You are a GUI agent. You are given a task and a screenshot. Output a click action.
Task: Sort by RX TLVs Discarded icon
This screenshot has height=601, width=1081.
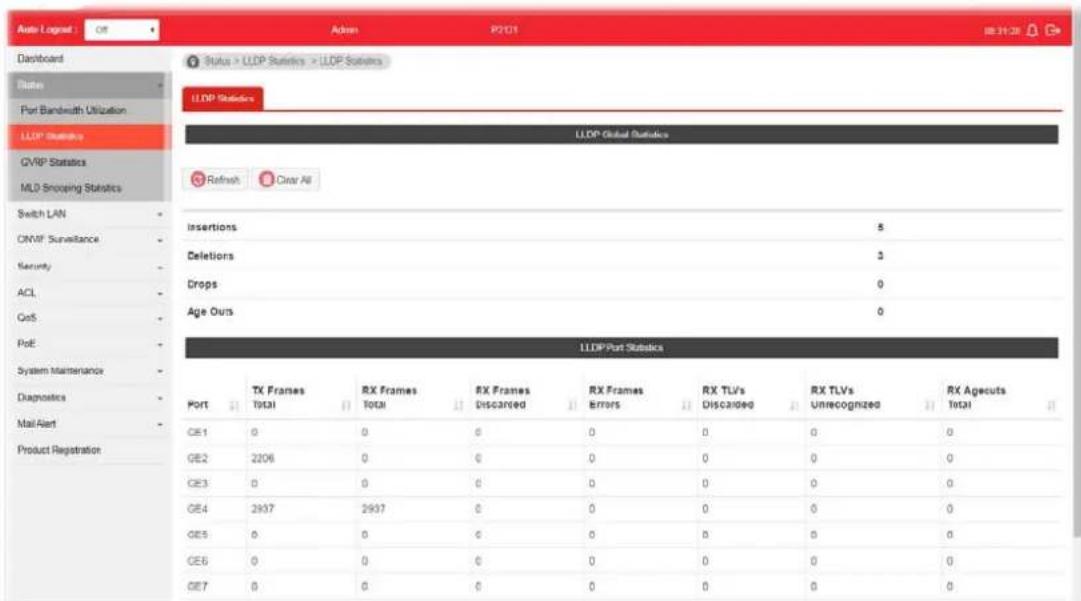[x=794, y=405]
